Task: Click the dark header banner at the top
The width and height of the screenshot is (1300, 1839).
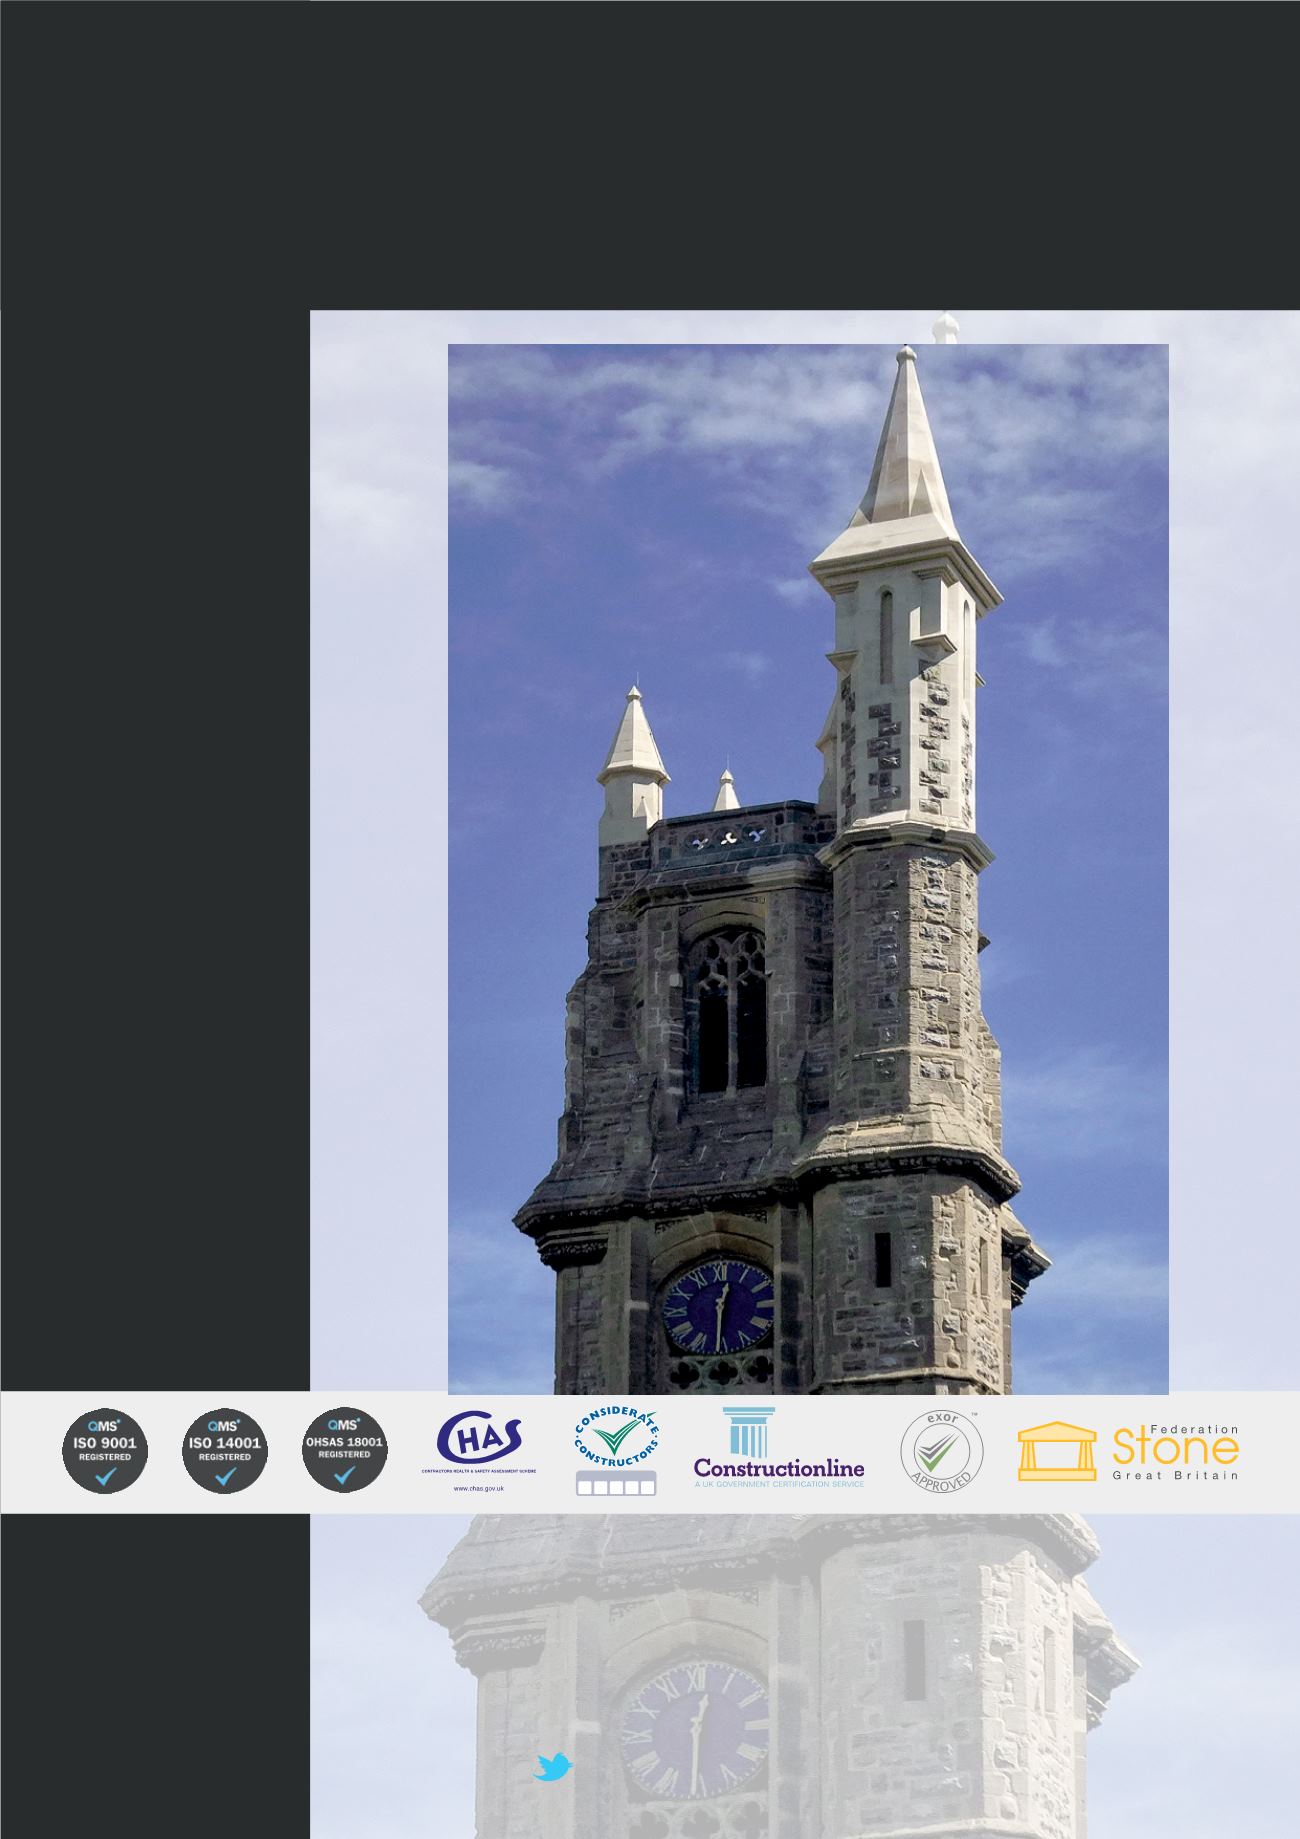Action: (x=650, y=150)
